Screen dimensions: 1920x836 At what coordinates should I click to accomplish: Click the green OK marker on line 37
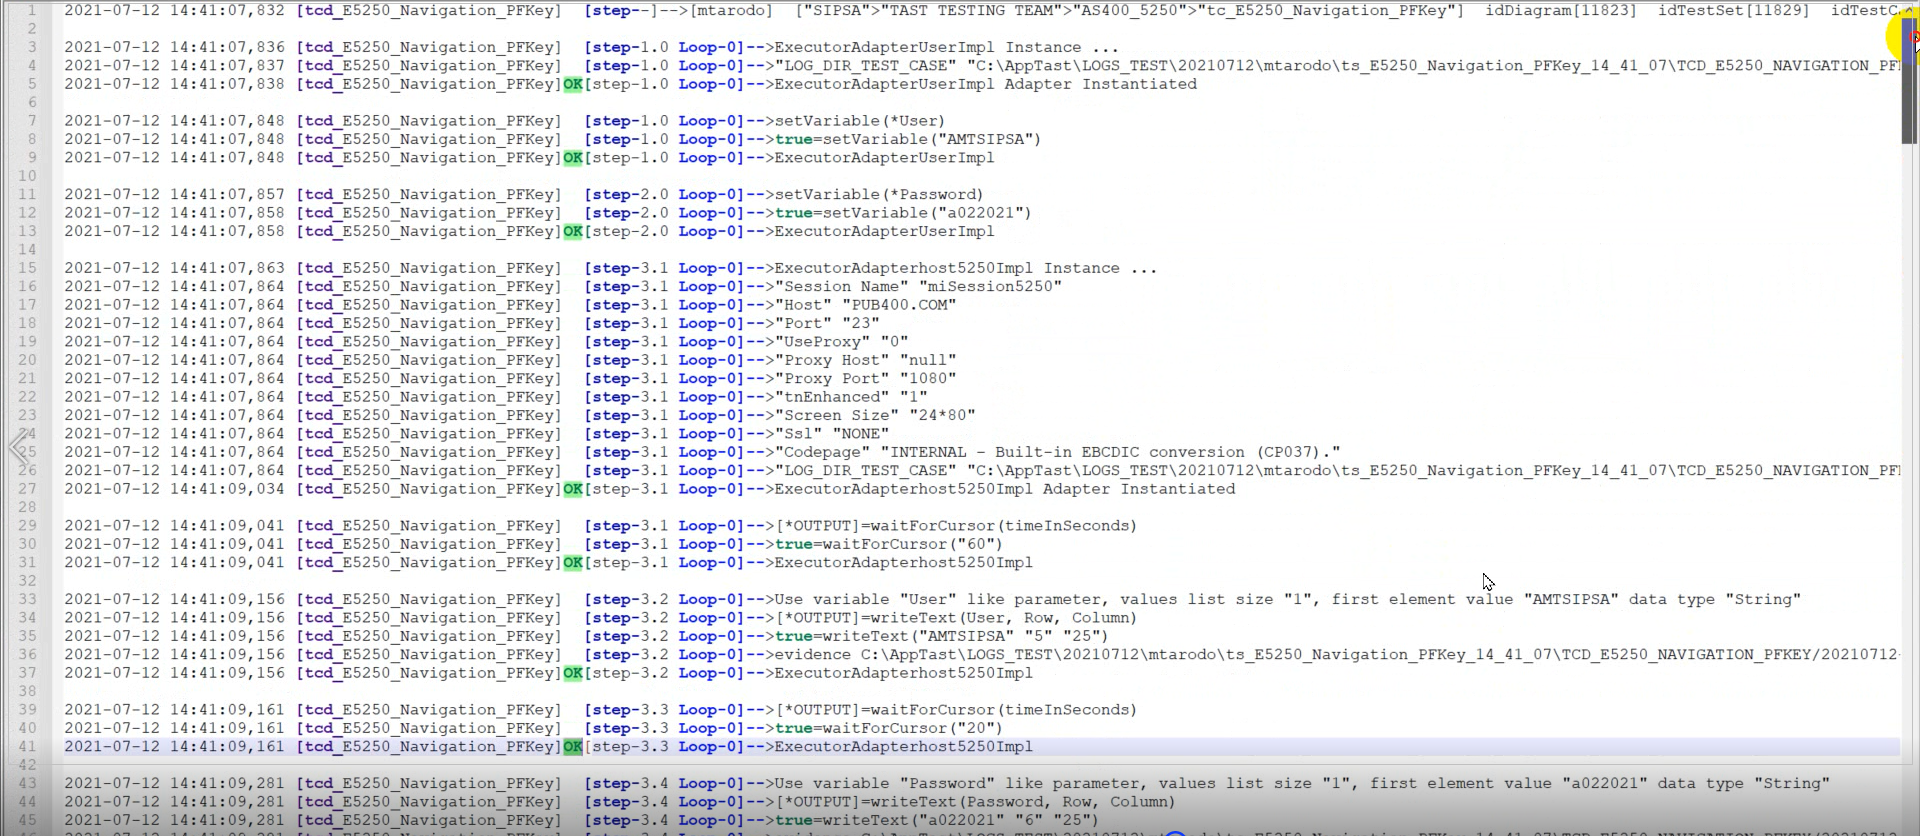click(x=572, y=673)
